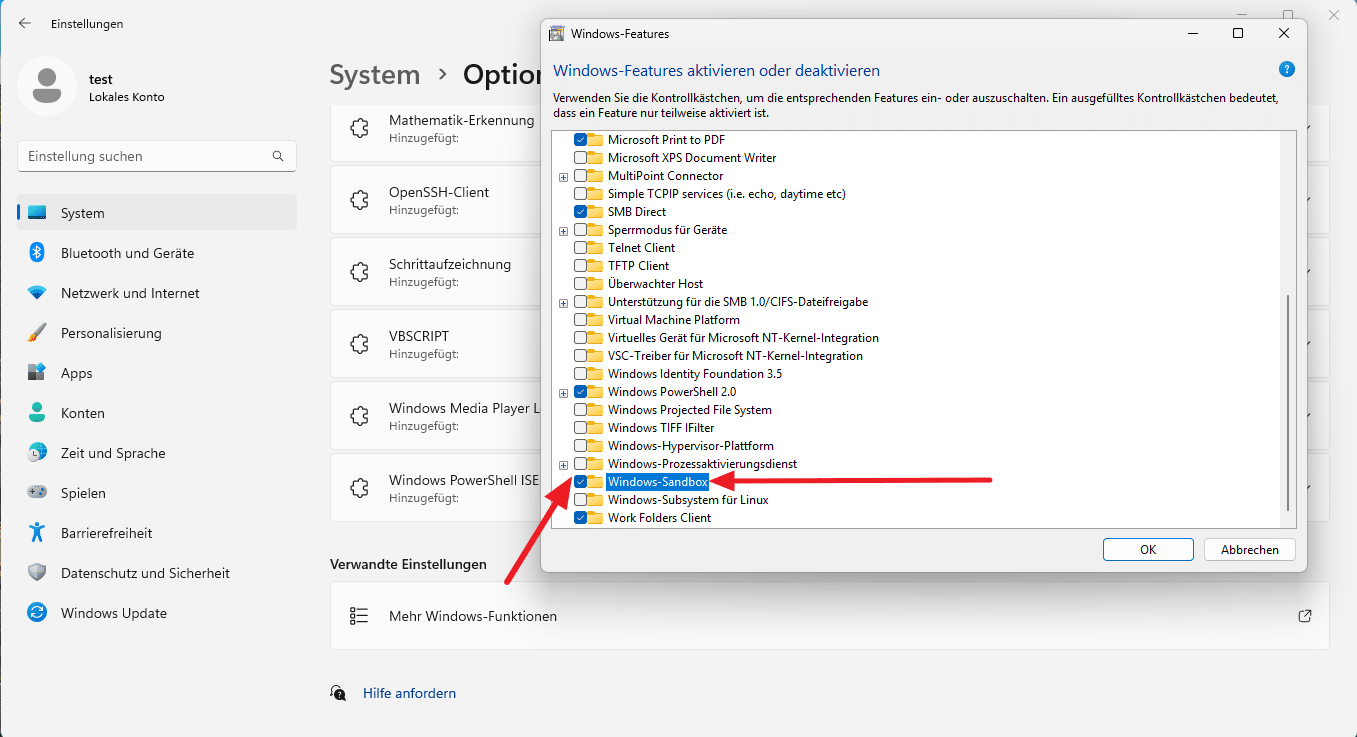Confirm features with the OK button

pyautogui.click(x=1147, y=549)
